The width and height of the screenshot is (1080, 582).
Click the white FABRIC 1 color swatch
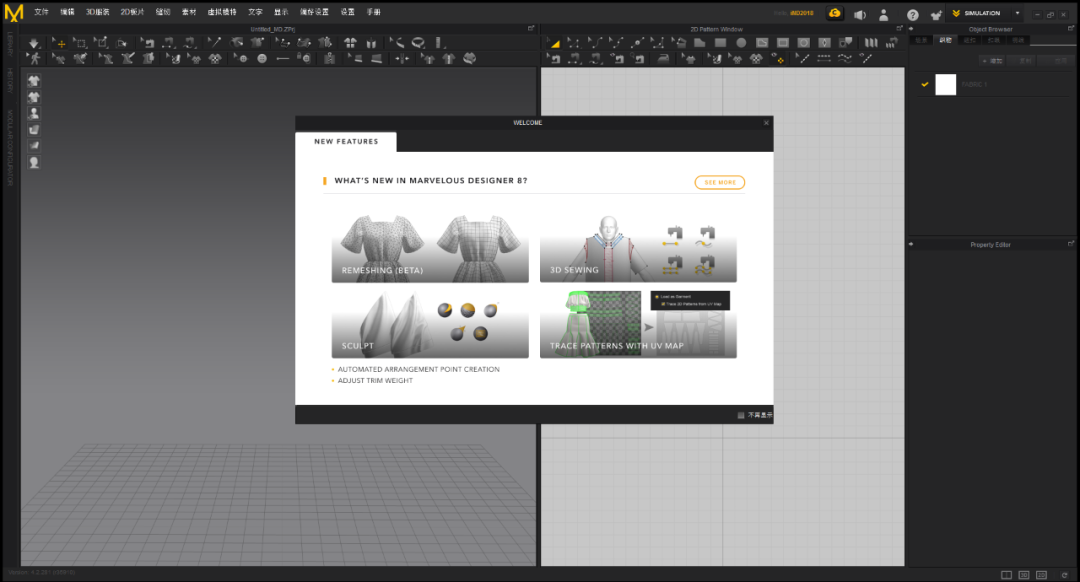(946, 85)
